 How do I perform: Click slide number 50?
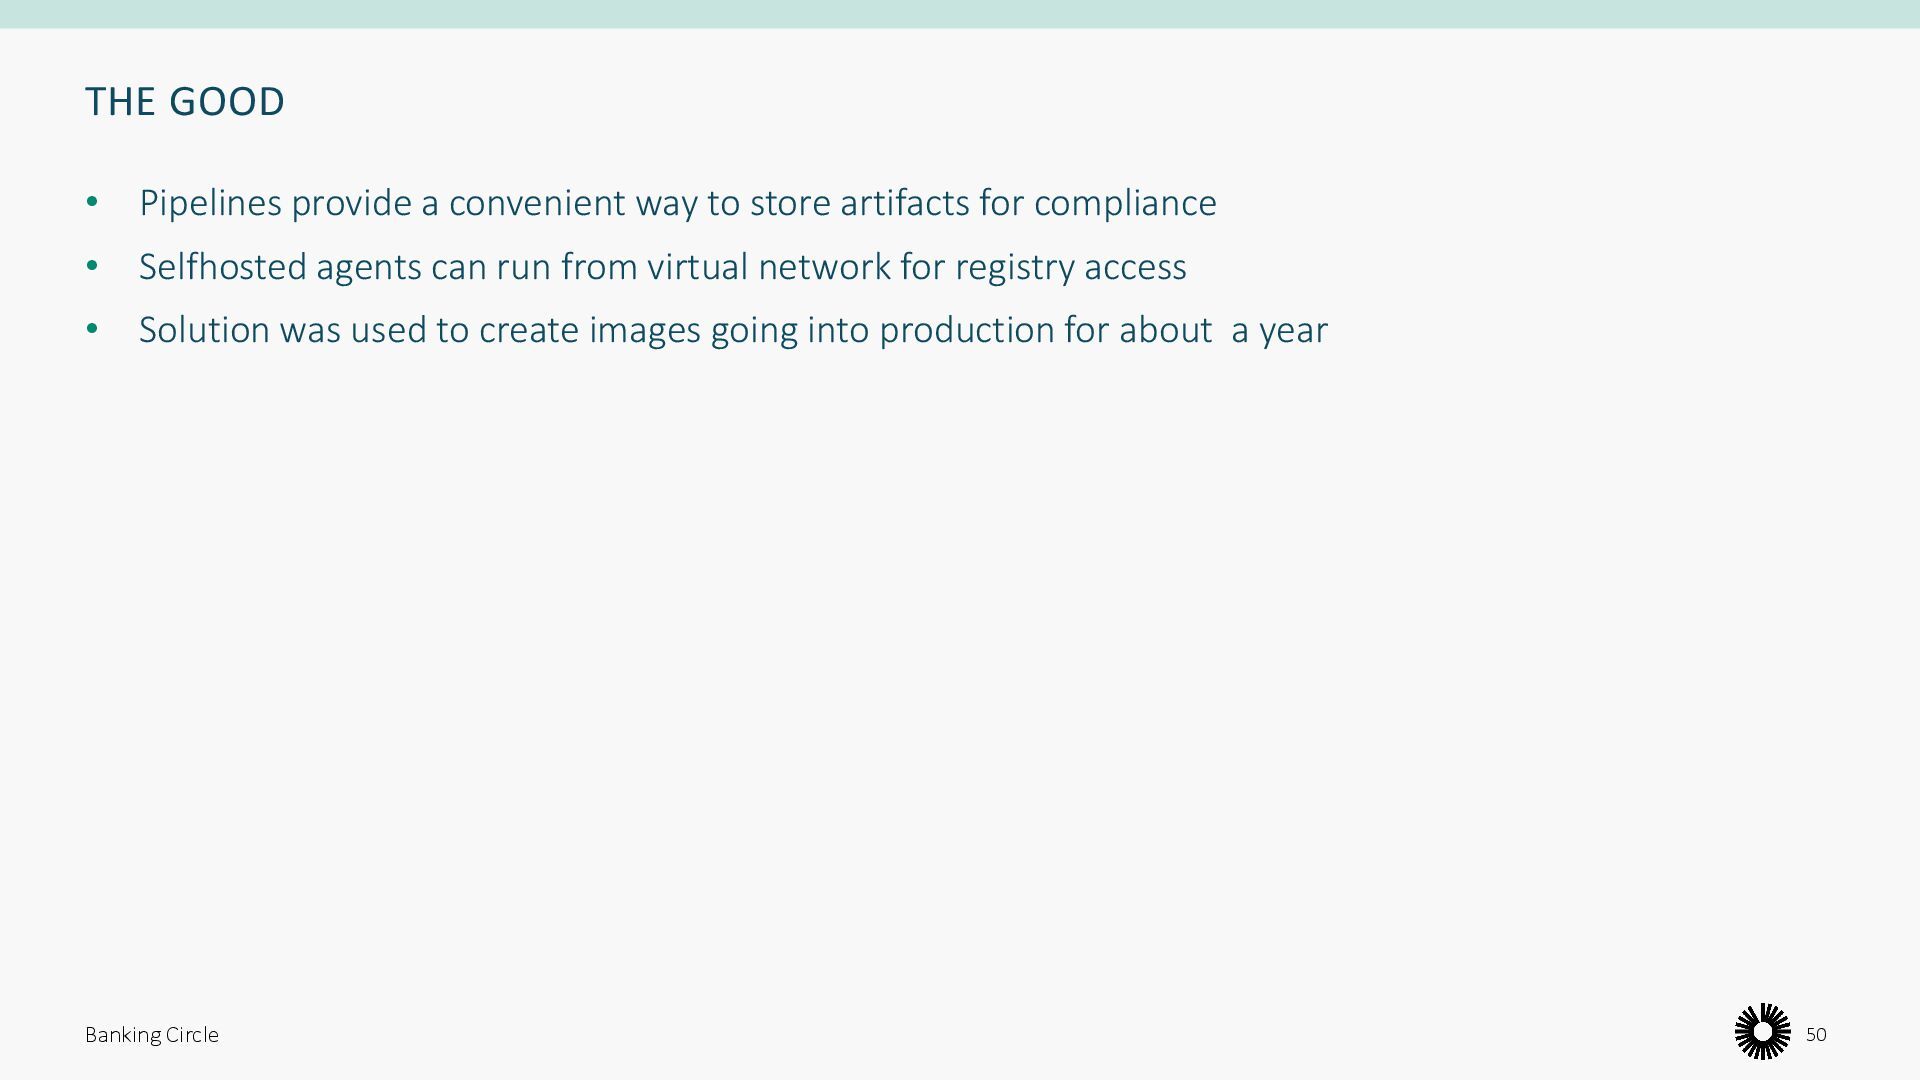click(x=1816, y=1035)
